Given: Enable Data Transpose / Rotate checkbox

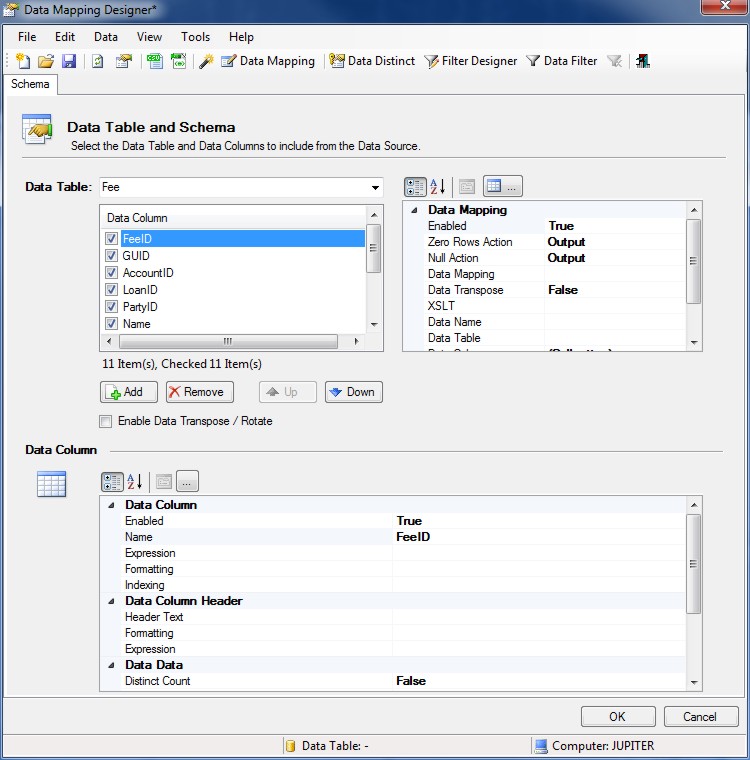Looking at the screenshot, I should click(106, 421).
